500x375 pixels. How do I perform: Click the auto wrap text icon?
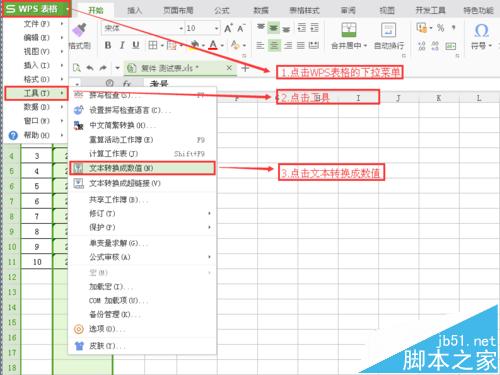coord(388,30)
